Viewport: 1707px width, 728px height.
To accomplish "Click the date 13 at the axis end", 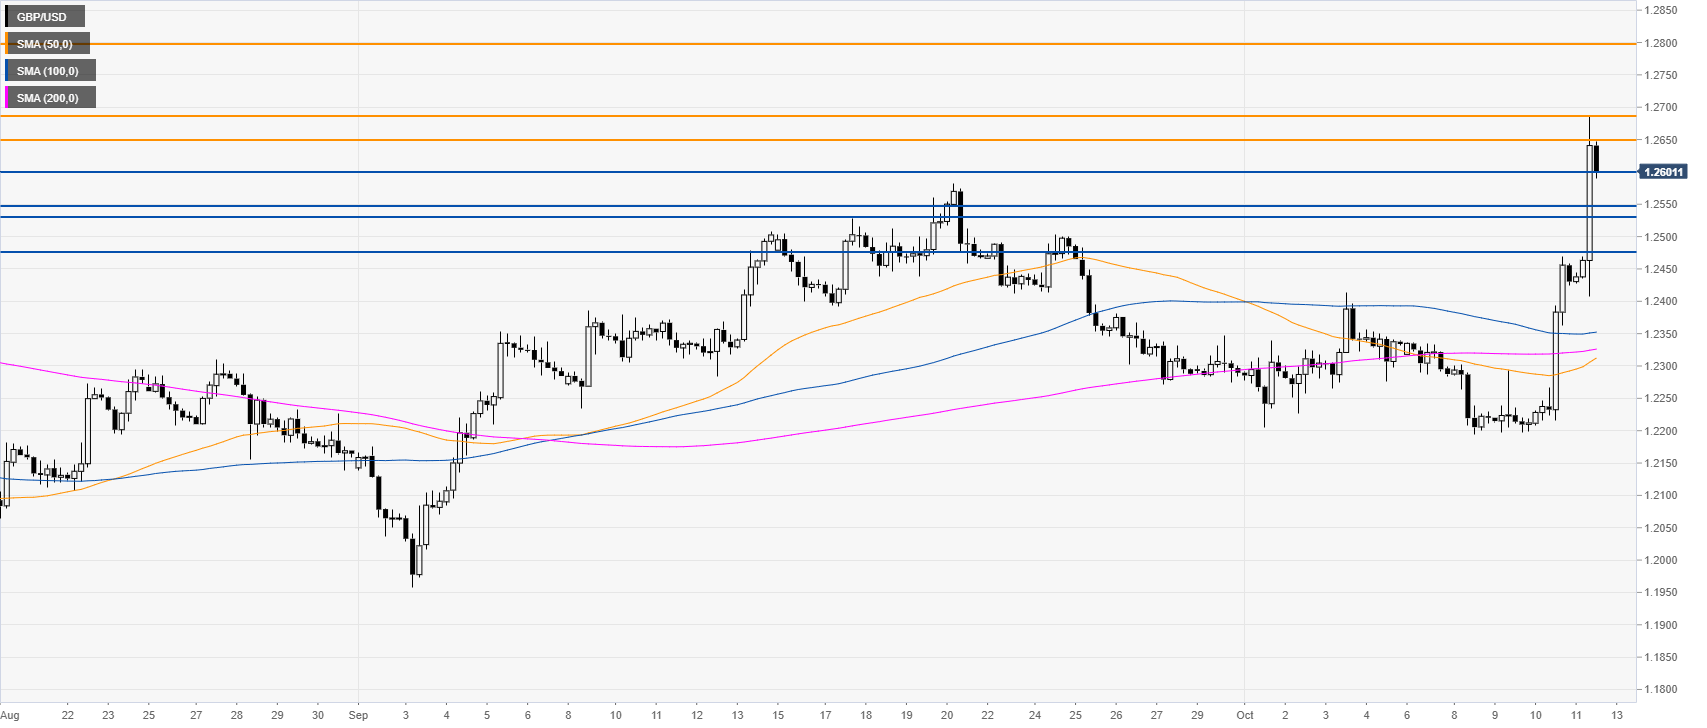I will coord(1617,715).
